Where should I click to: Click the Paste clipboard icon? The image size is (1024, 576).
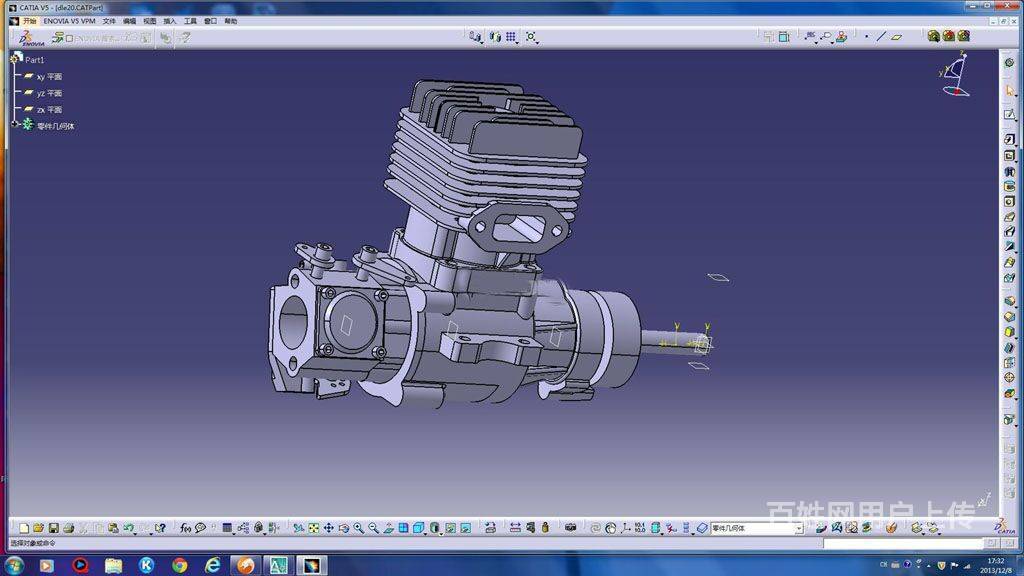(114, 528)
